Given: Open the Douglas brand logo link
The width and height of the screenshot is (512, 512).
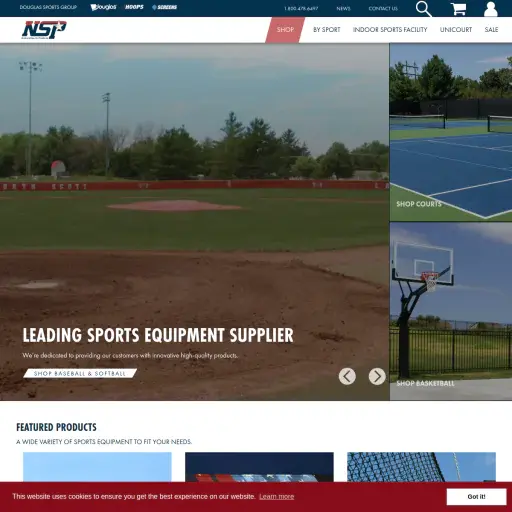Looking at the screenshot, I should click(103, 7).
